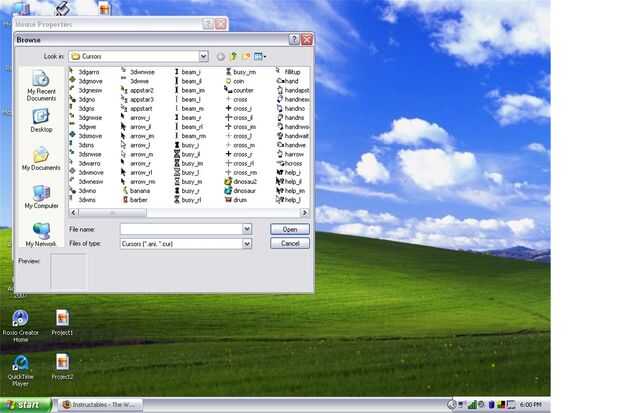Select the hand cursor file
Viewport: 620px width, 413px height.
point(287,81)
